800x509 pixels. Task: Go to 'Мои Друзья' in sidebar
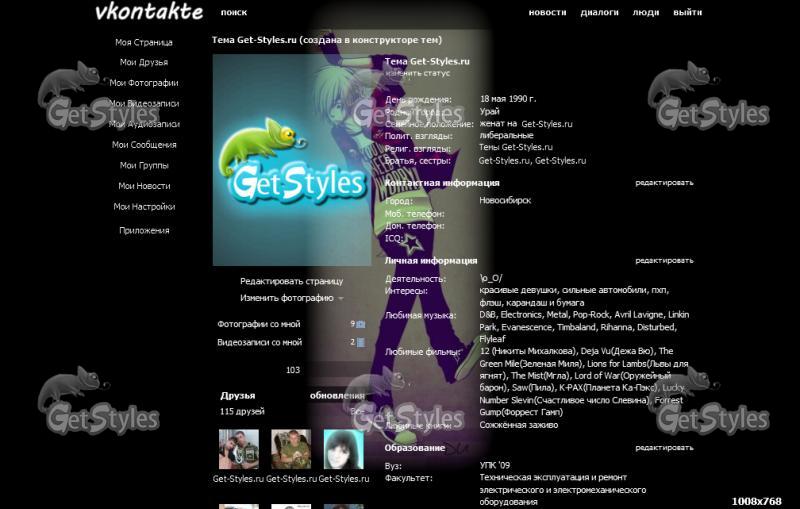pos(144,62)
